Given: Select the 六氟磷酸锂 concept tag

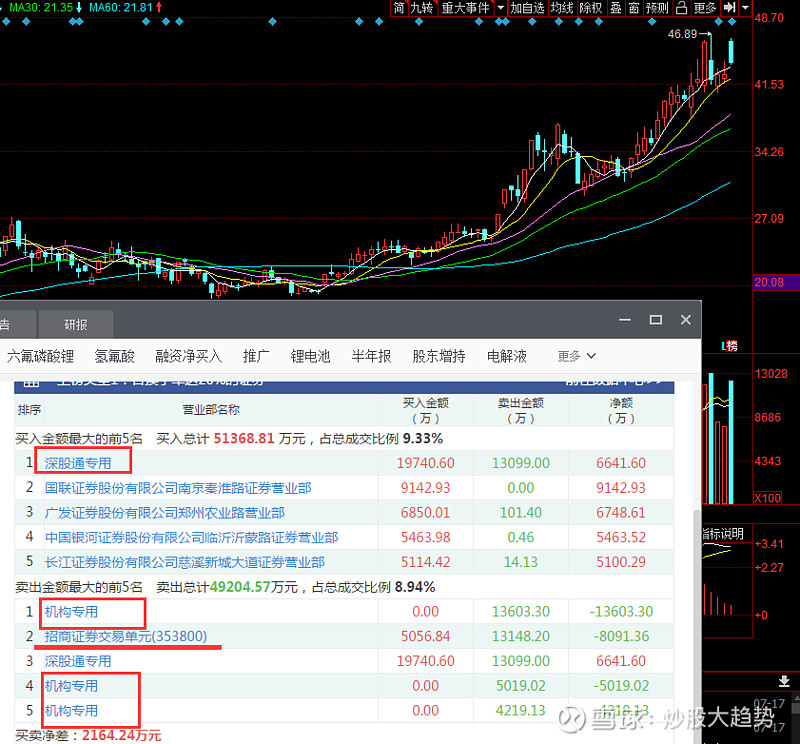Looking at the screenshot, I should click(41, 356).
